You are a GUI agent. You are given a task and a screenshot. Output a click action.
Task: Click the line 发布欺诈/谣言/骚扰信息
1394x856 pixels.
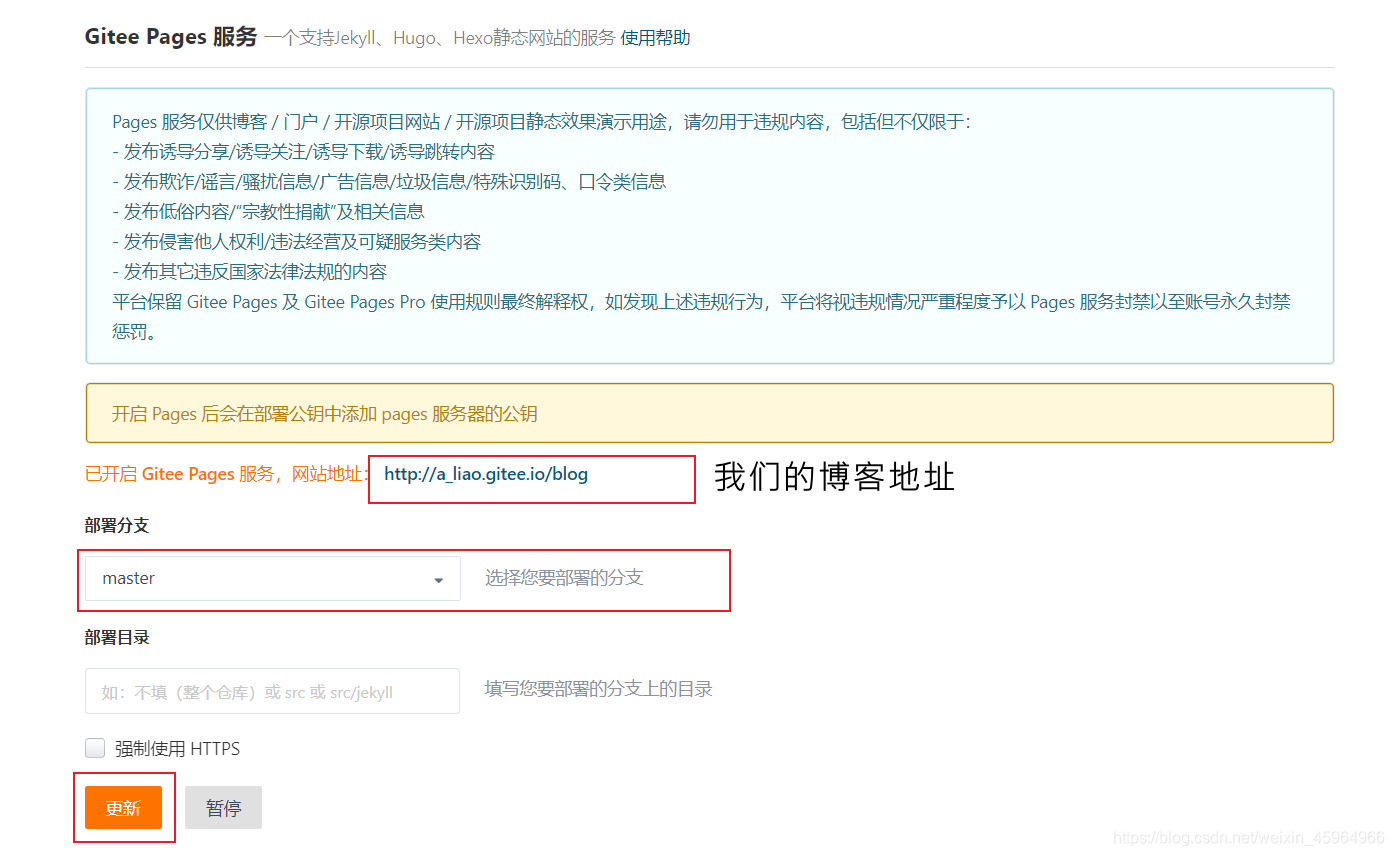click(x=389, y=182)
